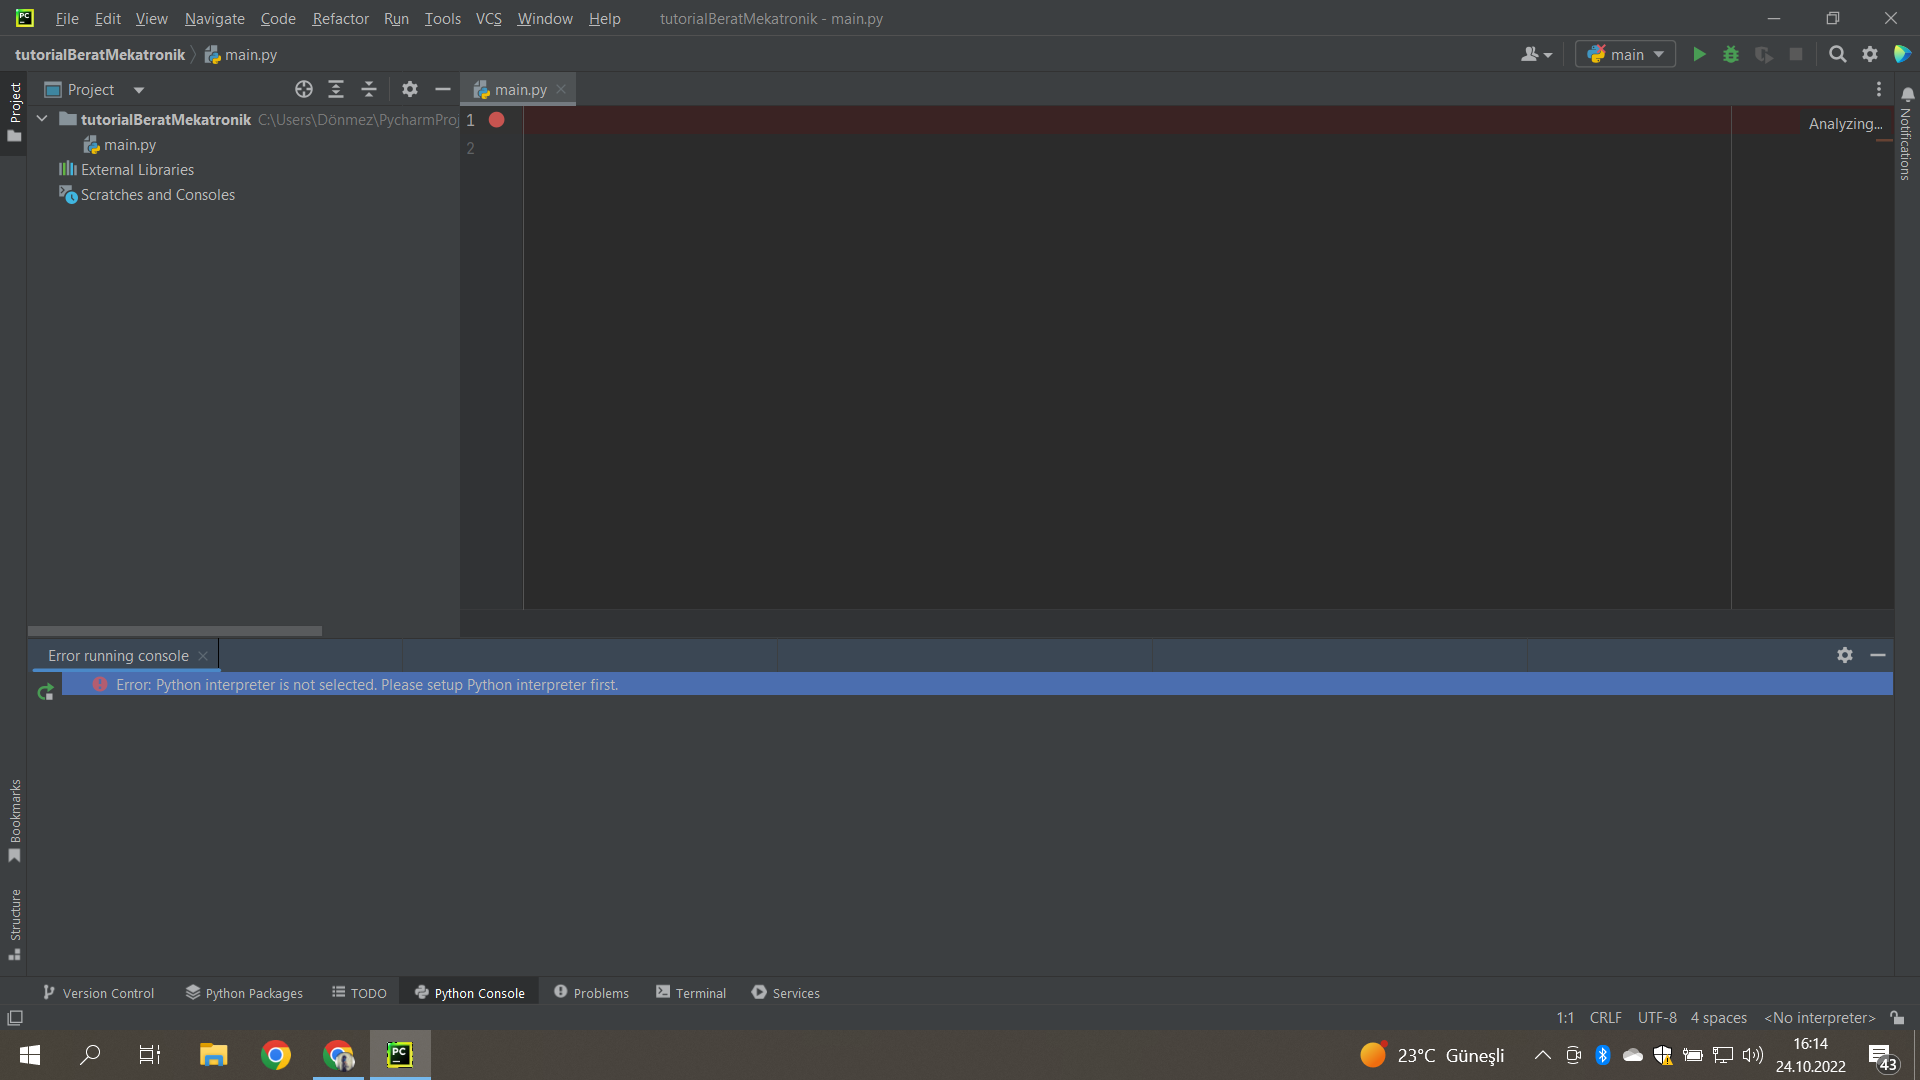This screenshot has height=1080, width=1920.
Task: Switch to the Terminal tab
Action: pyautogui.click(x=691, y=993)
